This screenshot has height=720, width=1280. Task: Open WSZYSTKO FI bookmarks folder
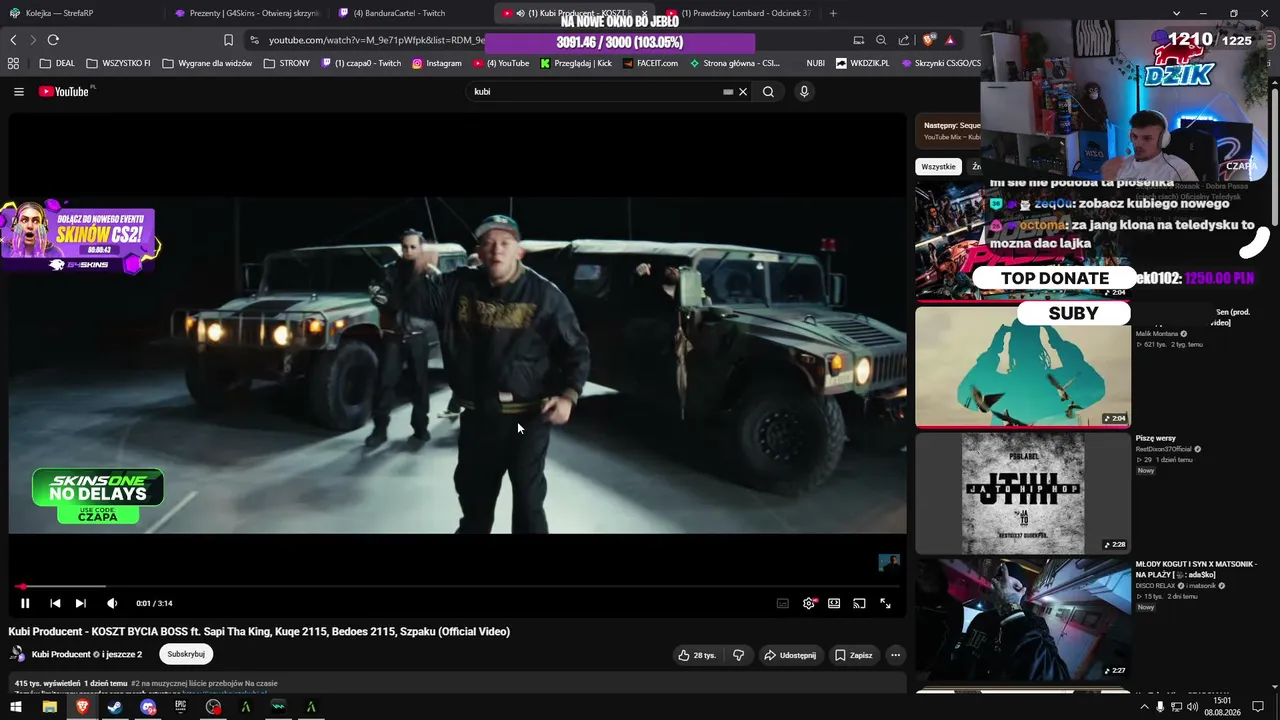pos(118,63)
